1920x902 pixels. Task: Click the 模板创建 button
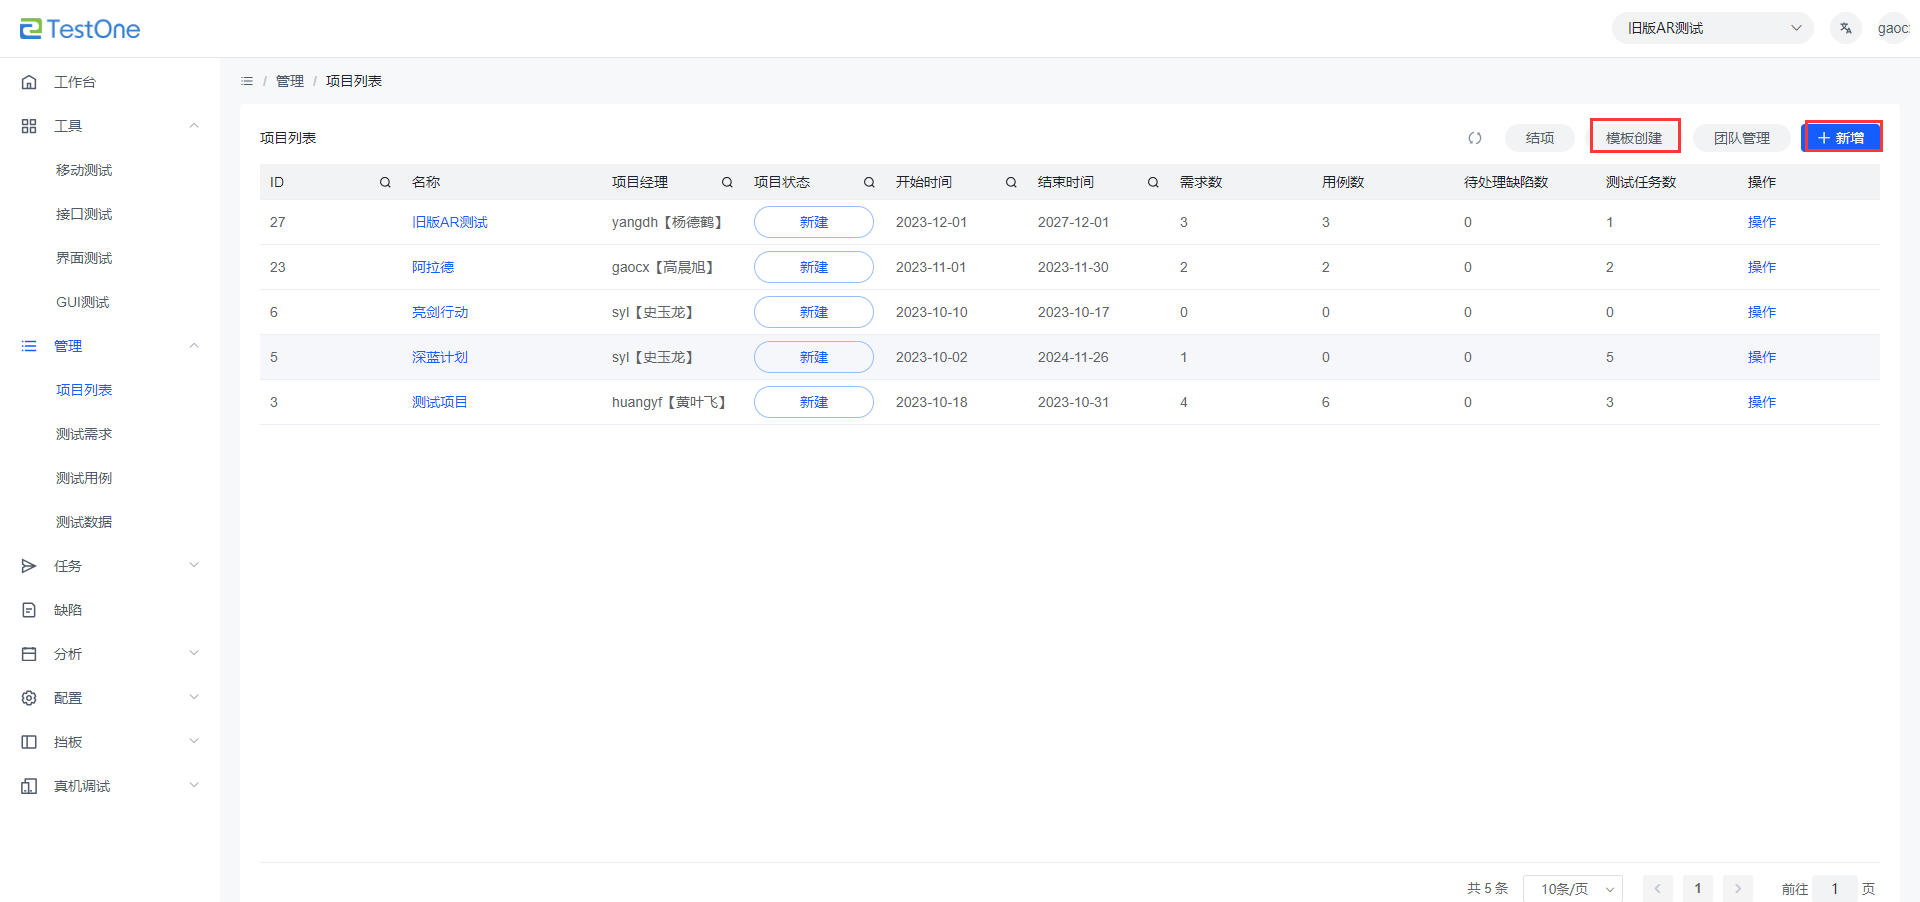[1634, 138]
